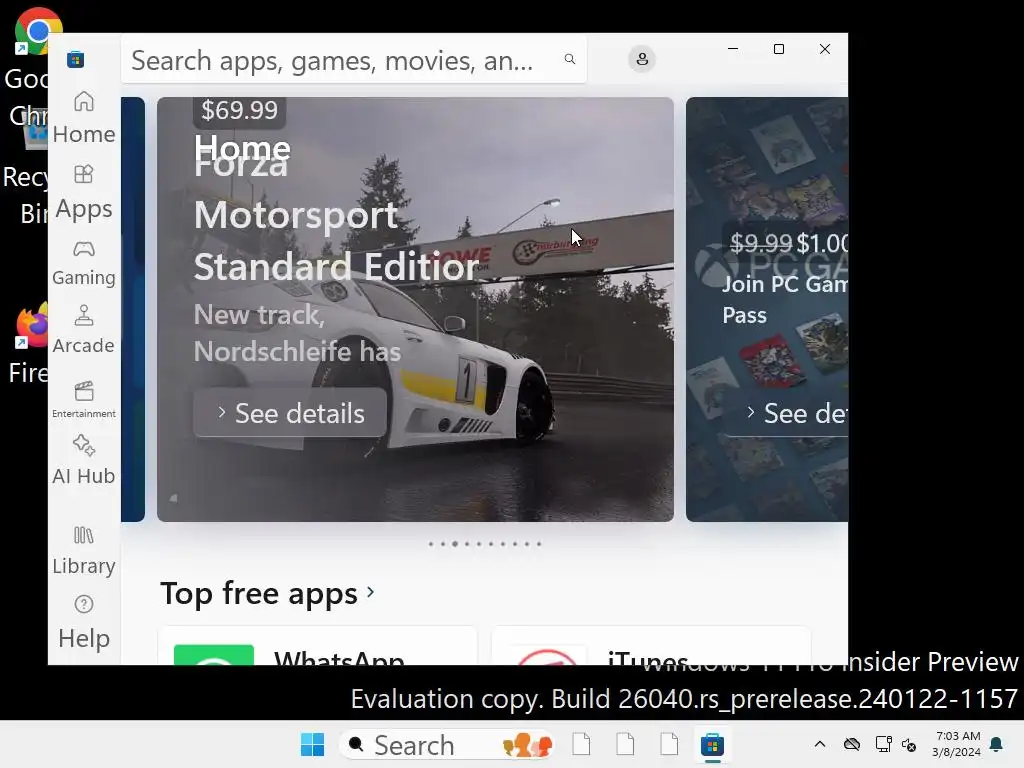Image resolution: width=1024 pixels, height=768 pixels.
Task: Close the Microsoft Store window
Action: [825, 49]
